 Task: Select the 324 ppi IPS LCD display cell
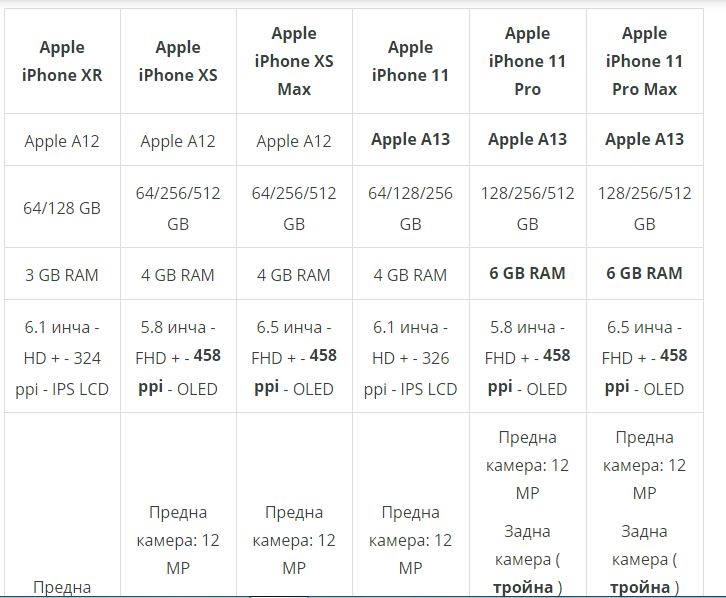tap(62, 357)
